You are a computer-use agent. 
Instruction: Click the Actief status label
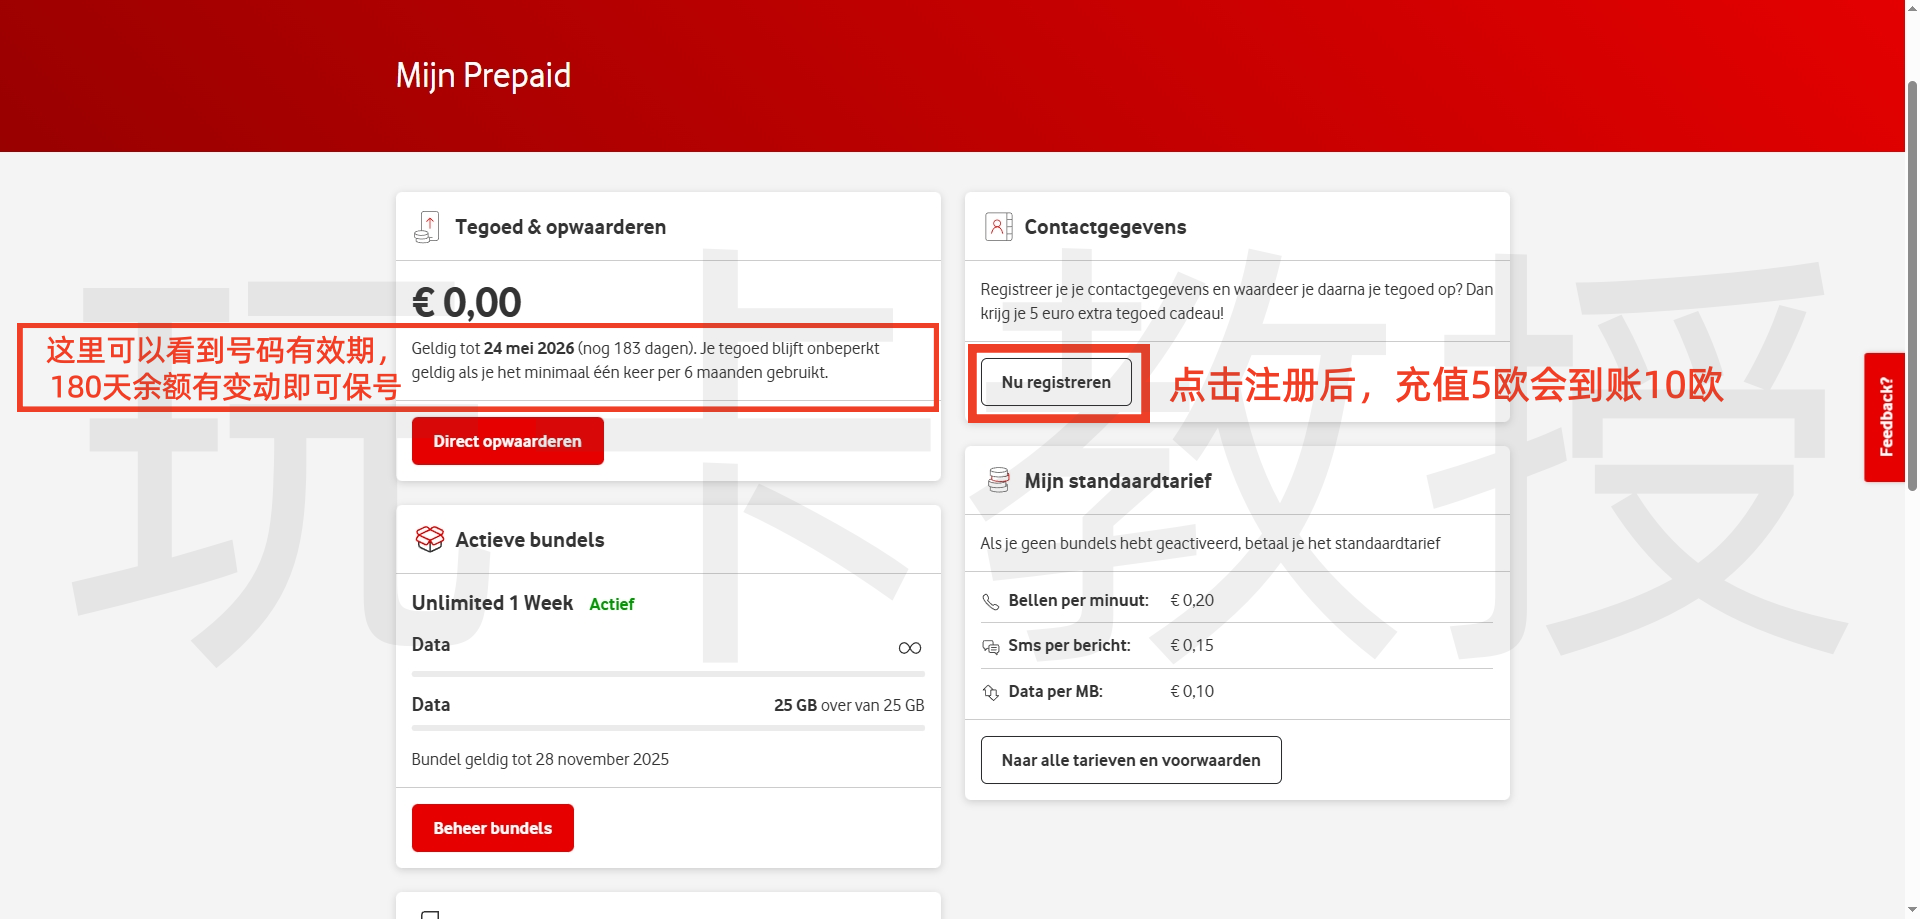click(611, 604)
